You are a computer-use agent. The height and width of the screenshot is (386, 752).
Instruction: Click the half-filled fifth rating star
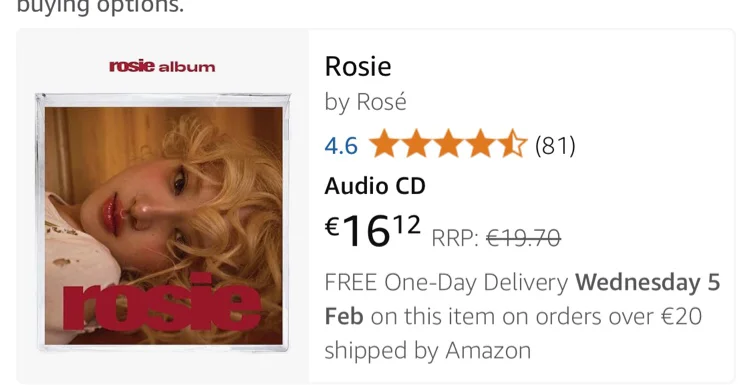(511, 143)
